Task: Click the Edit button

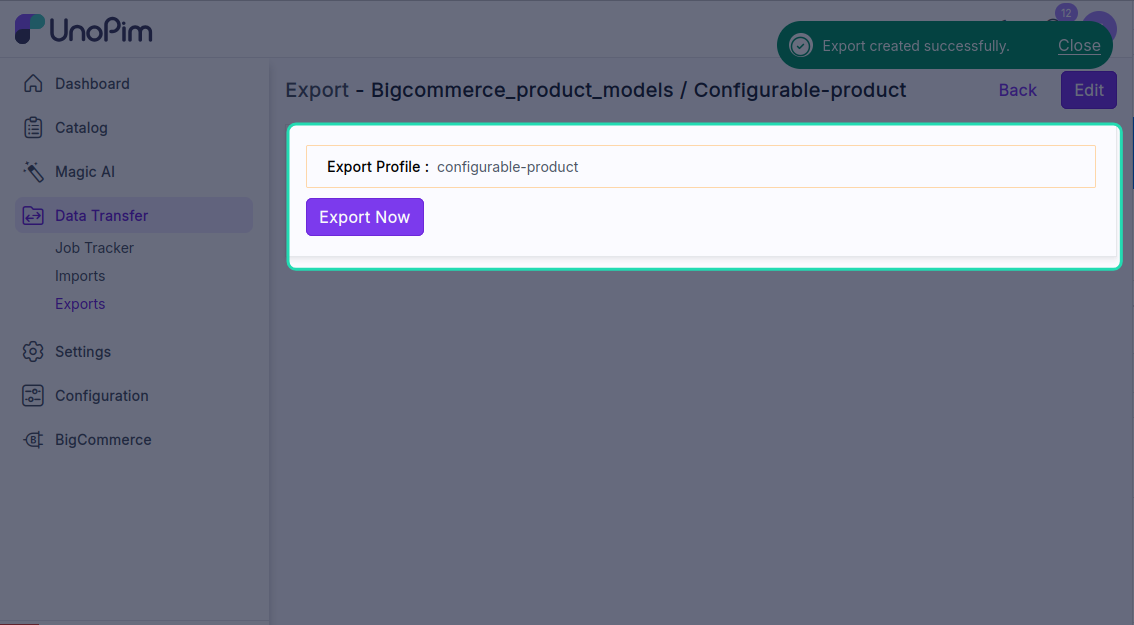Action: tap(1088, 90)
